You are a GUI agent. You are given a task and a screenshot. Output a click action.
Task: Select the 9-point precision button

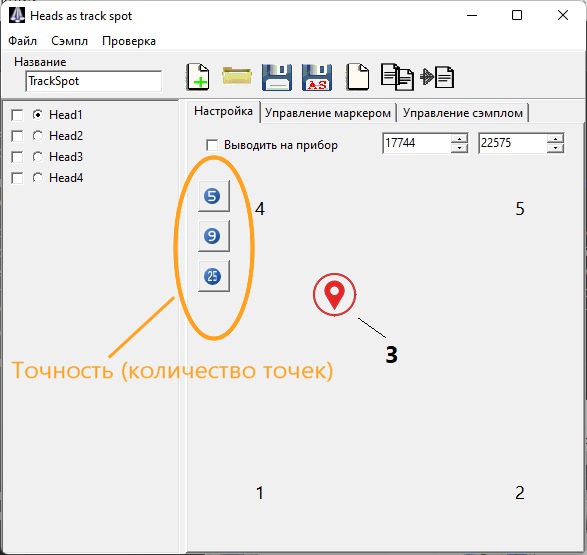(213, 236)
